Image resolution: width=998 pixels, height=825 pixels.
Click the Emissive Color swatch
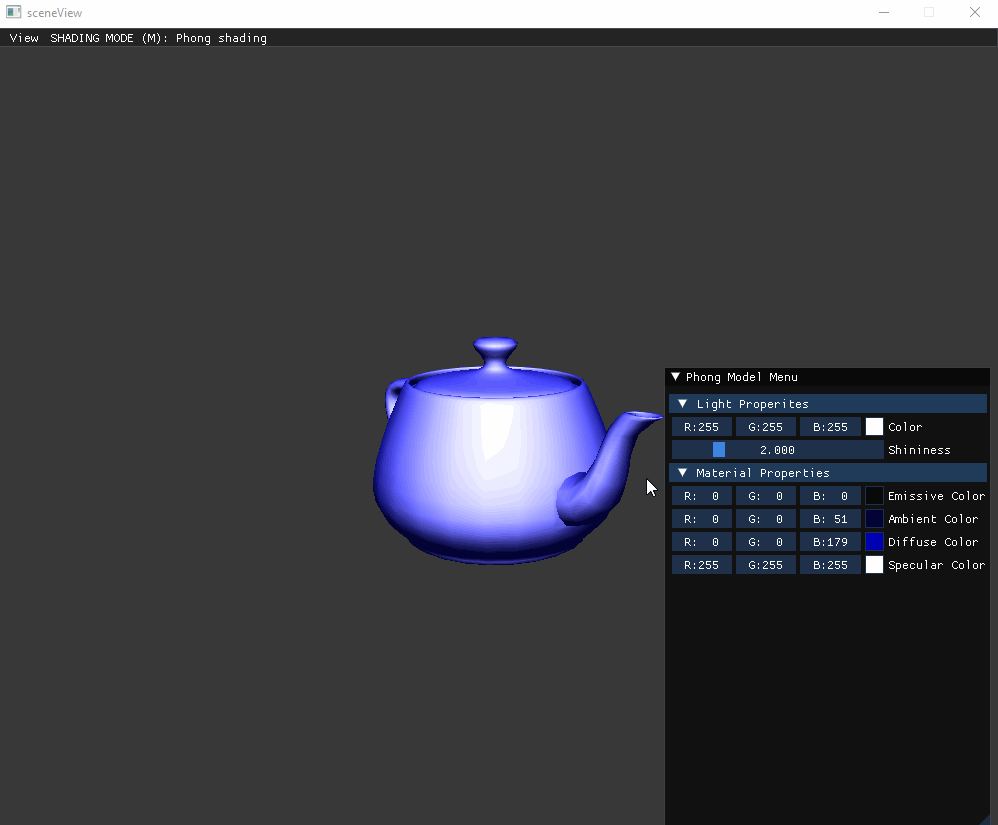pyautogui.click(x=874, y=496)
